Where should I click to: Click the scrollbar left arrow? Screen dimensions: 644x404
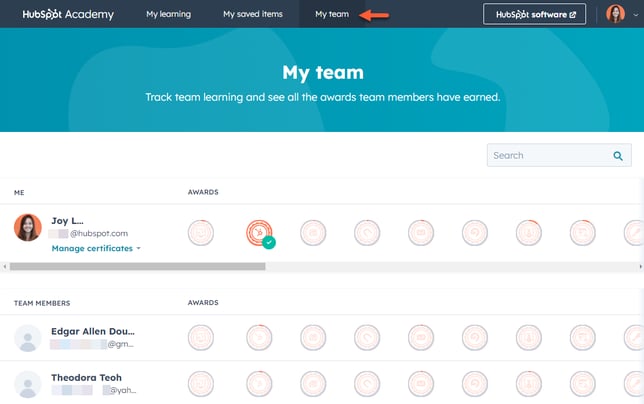click(x=5, y=266)
